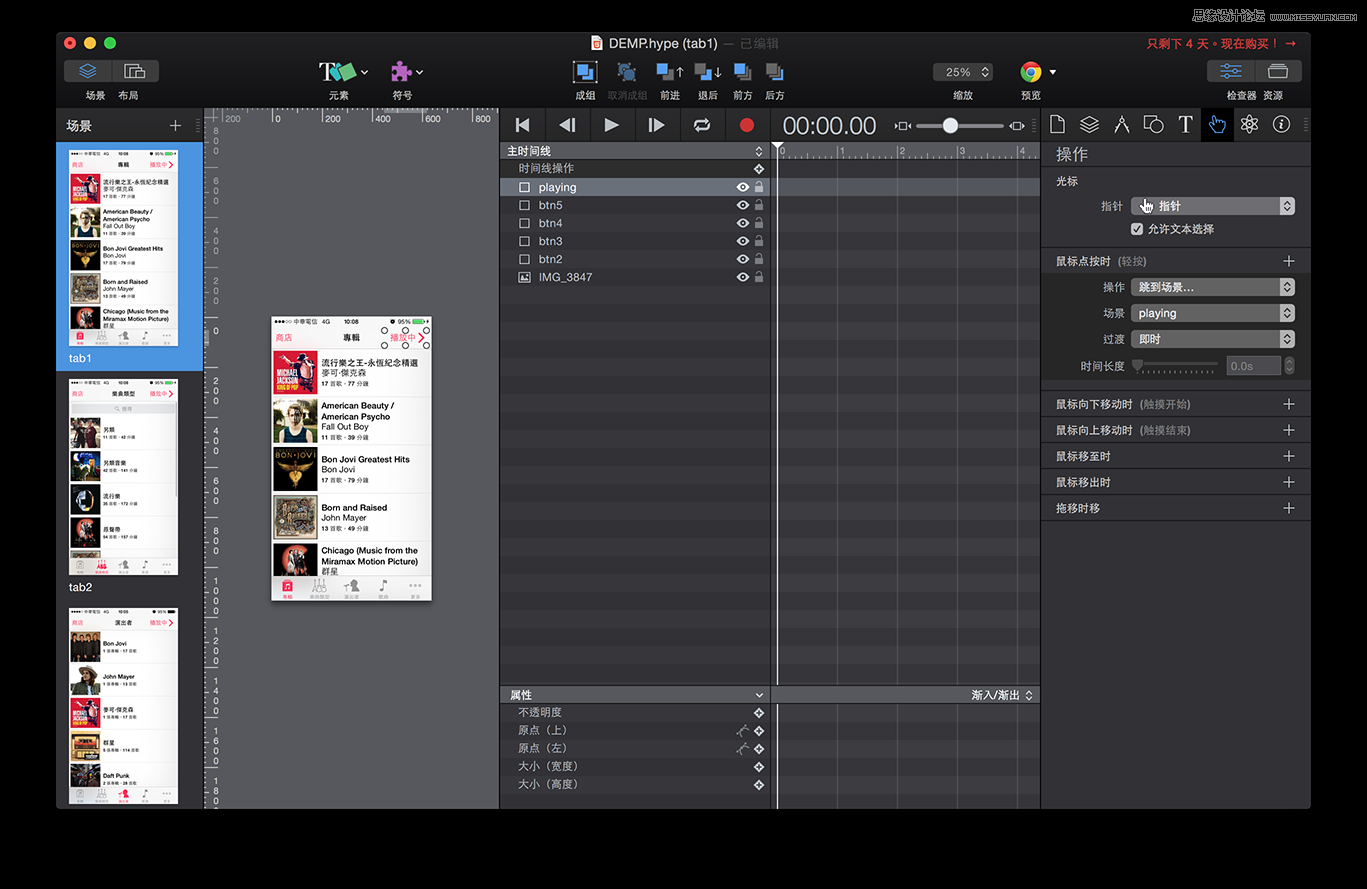
Task: Open the target scene dropdown
Action: pyautogui.click(x=1213, y=313)
